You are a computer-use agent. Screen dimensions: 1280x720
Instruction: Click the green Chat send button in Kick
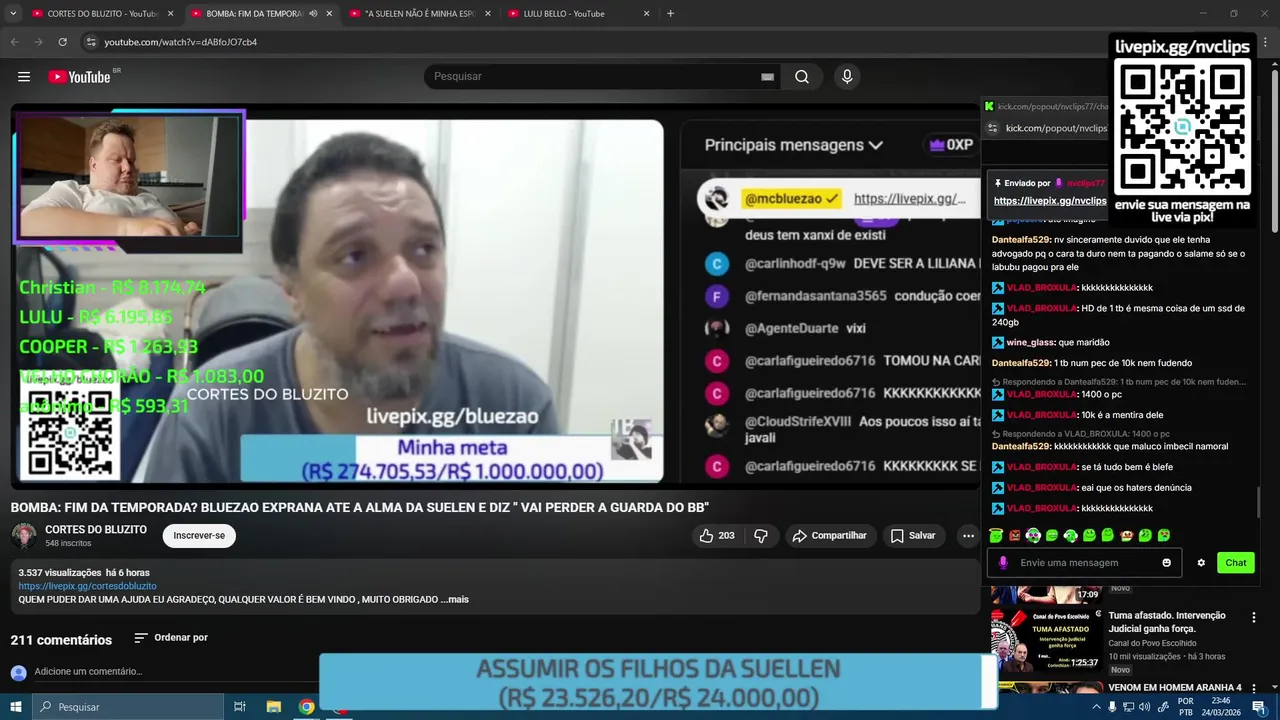[1236, 563]
